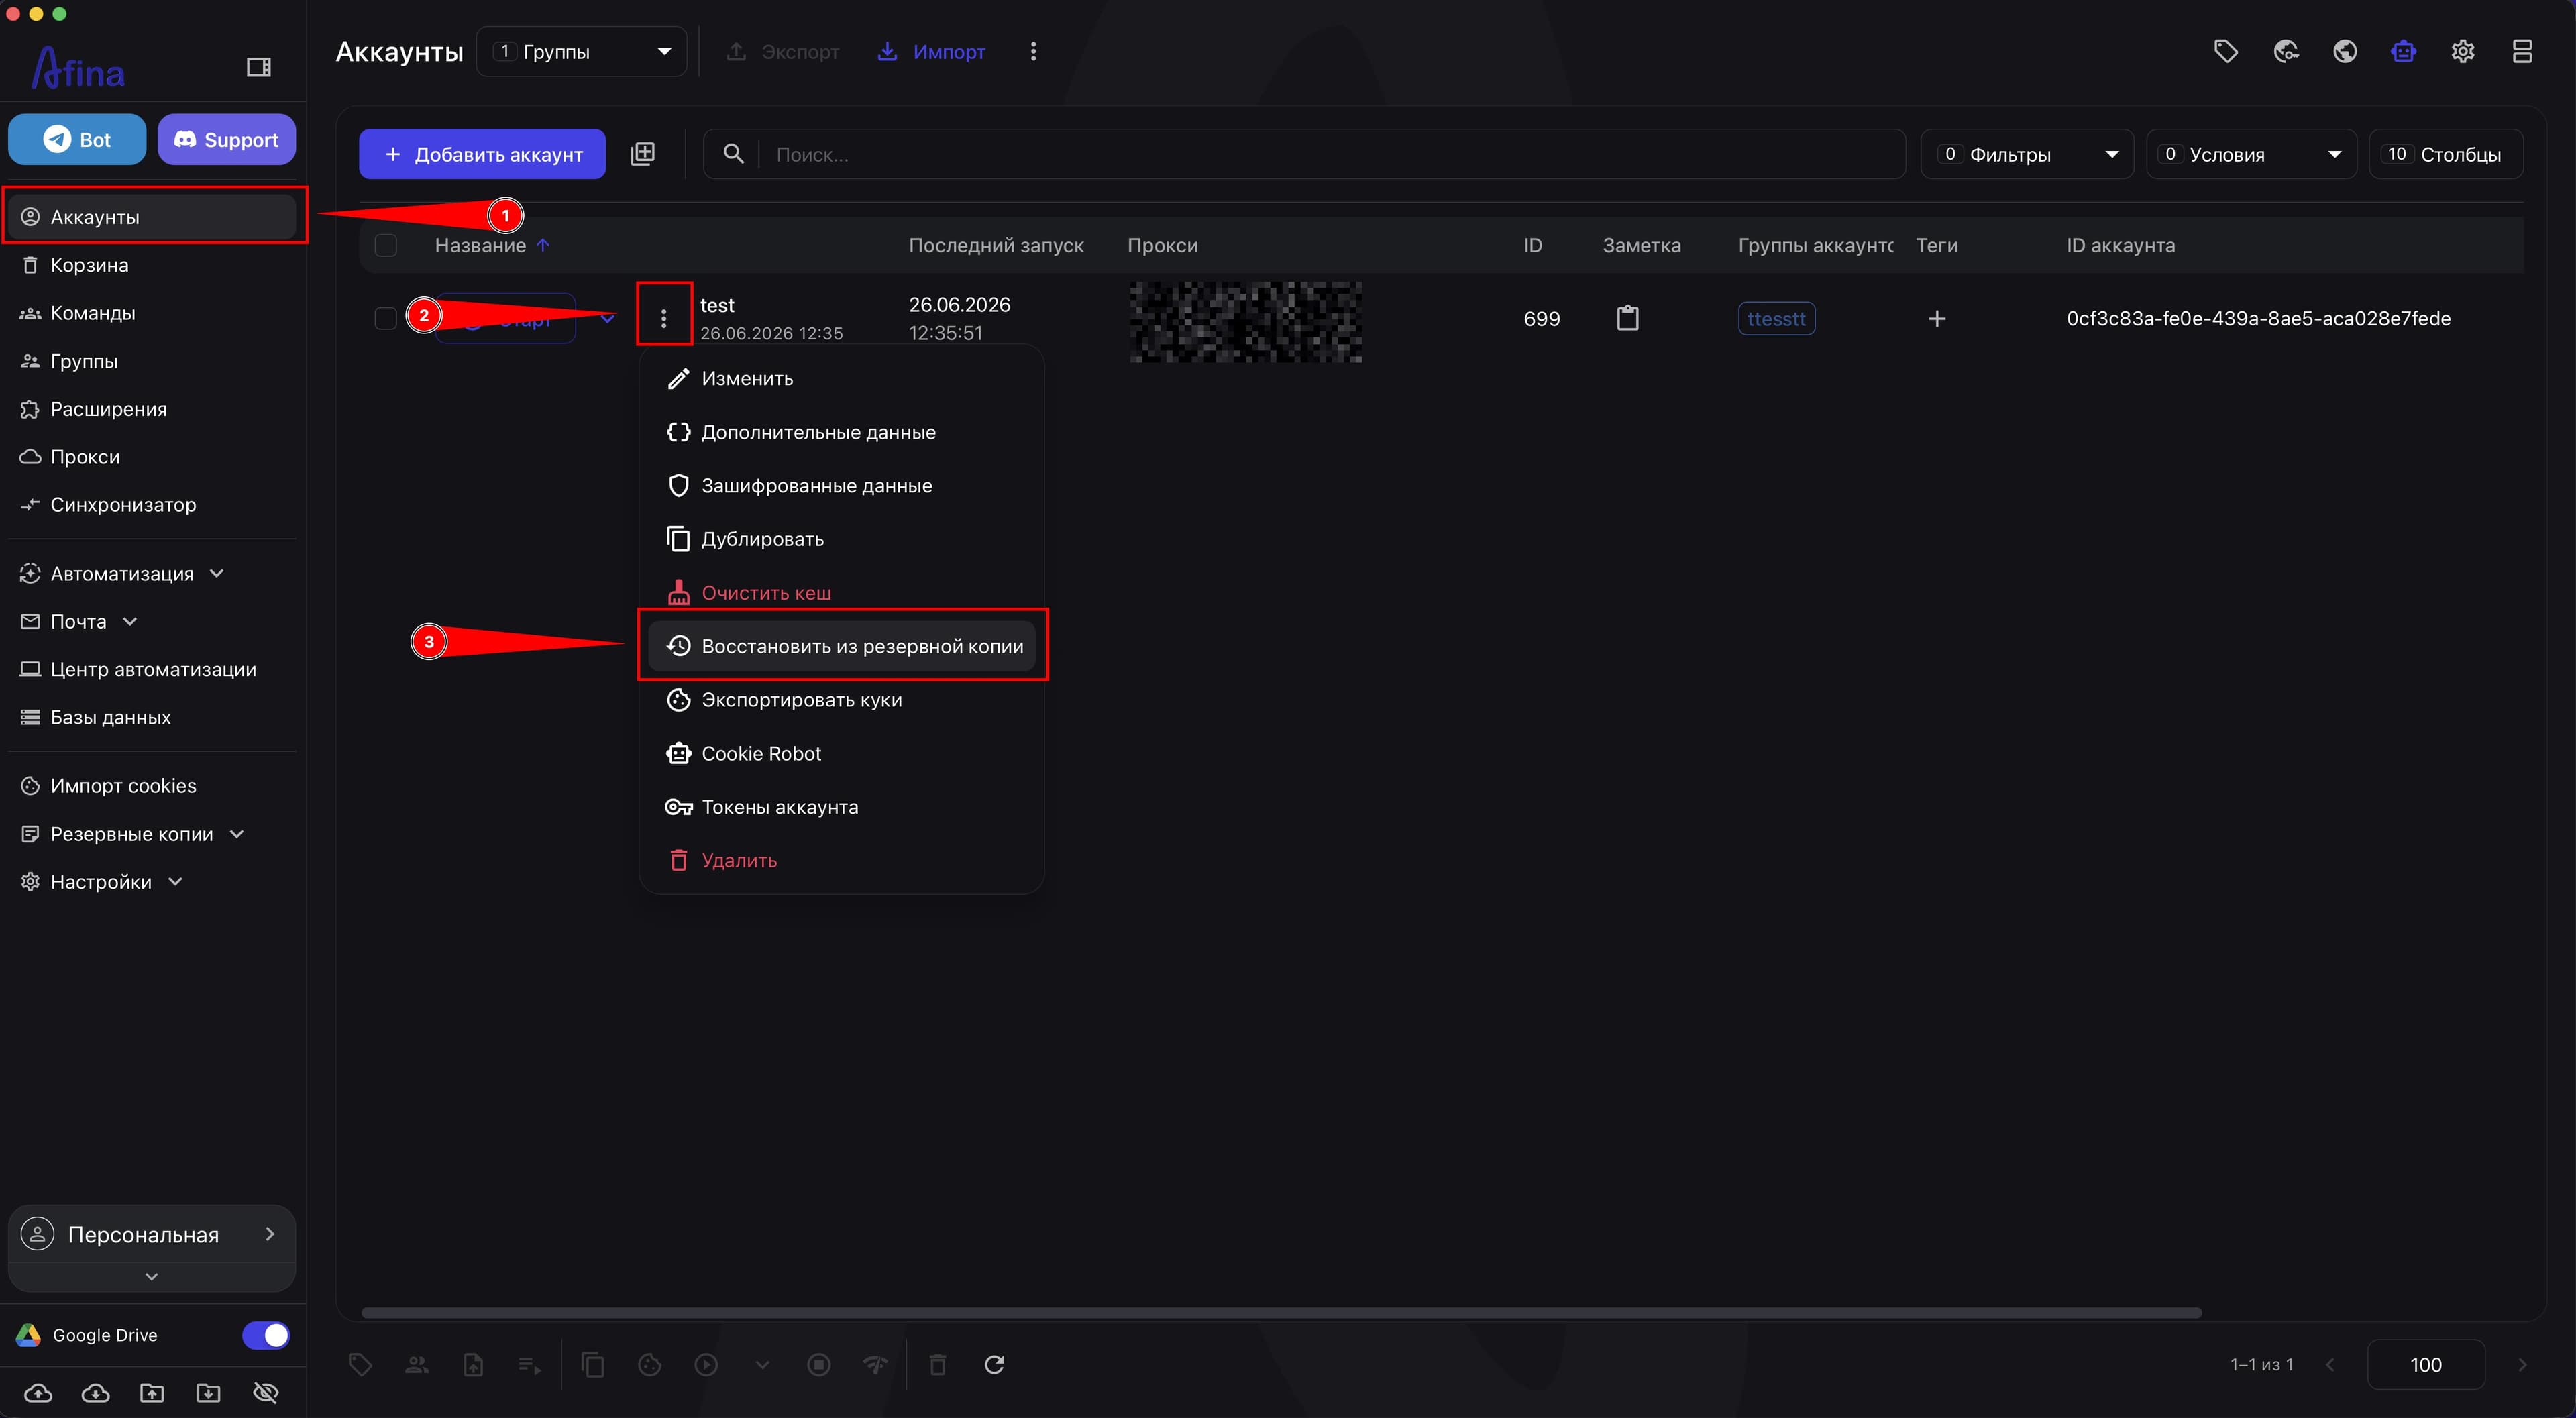Open the Группы dropdown
Image resolution: width=2576 pixels, height=1418 pixels.
click(x=582, y=51)
